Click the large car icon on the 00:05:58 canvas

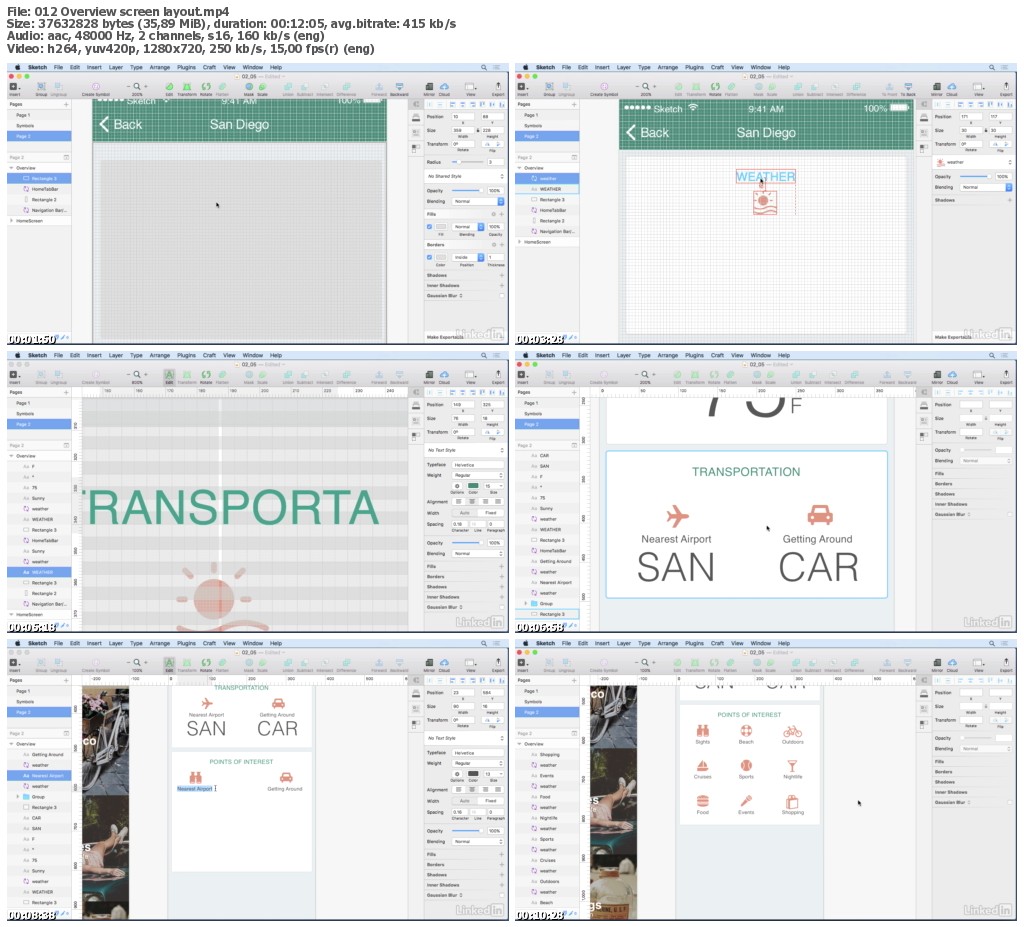point(820,515)
